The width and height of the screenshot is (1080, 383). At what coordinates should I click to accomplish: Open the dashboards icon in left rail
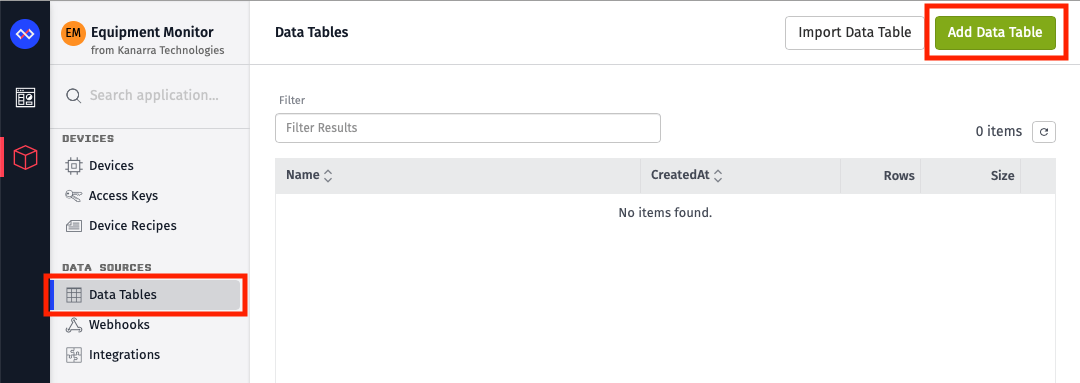click(25, 98)
